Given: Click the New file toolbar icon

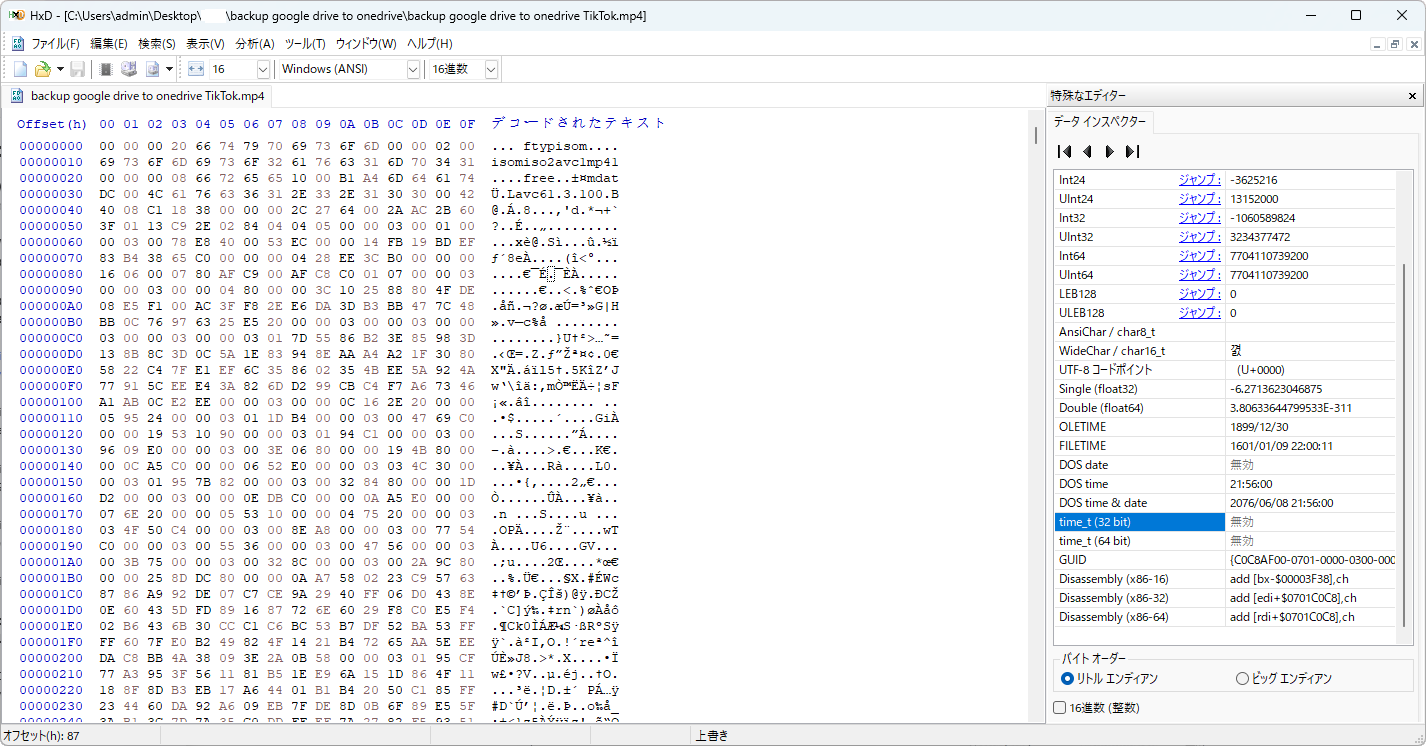Looking at the screenshot, I should [20, 69].
